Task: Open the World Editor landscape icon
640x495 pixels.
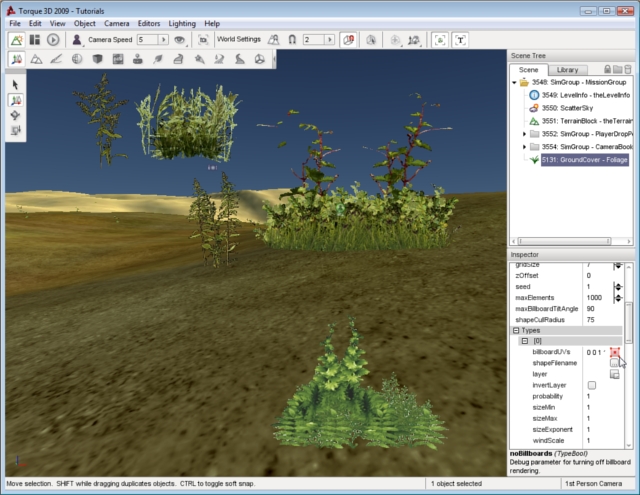Action: tap(17, 40)
